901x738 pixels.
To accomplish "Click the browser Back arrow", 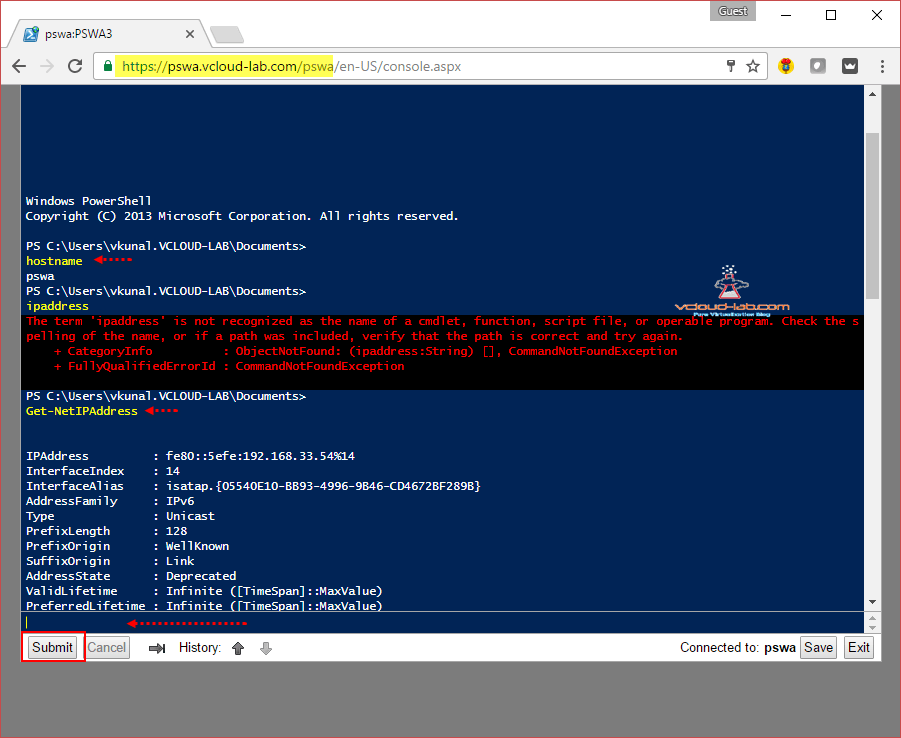I will (x=19, y=66).
